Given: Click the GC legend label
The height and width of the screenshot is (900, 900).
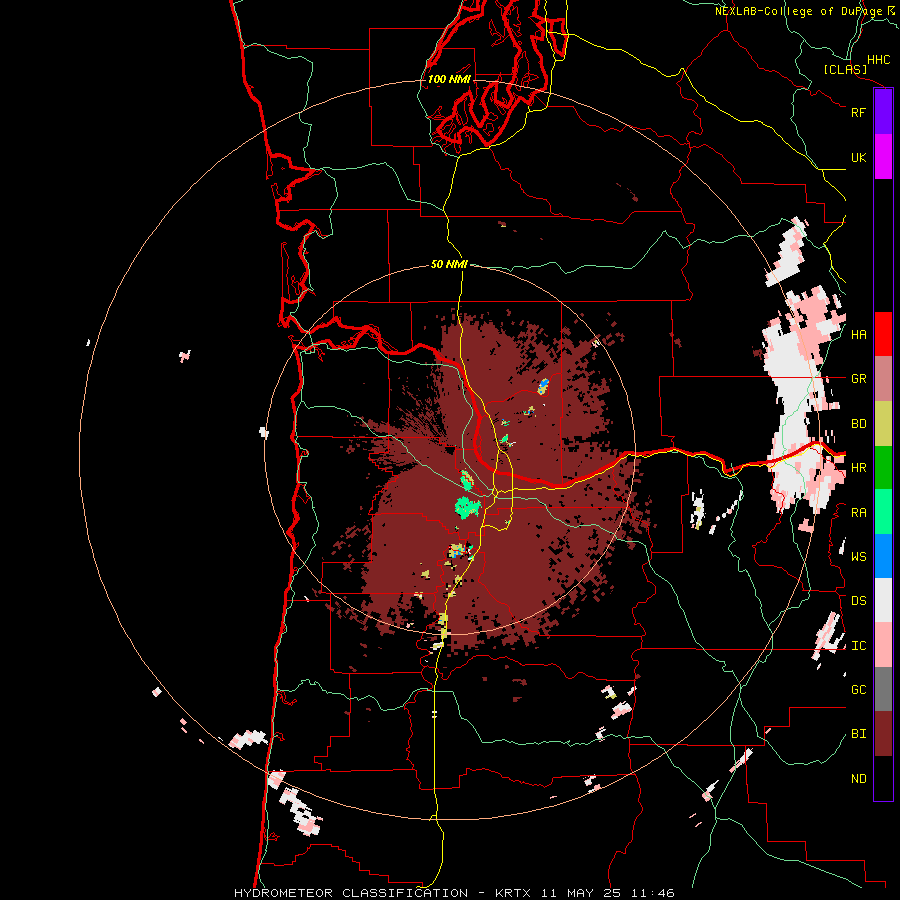Looking at the screenshot, I should click(x=858, y=690).
